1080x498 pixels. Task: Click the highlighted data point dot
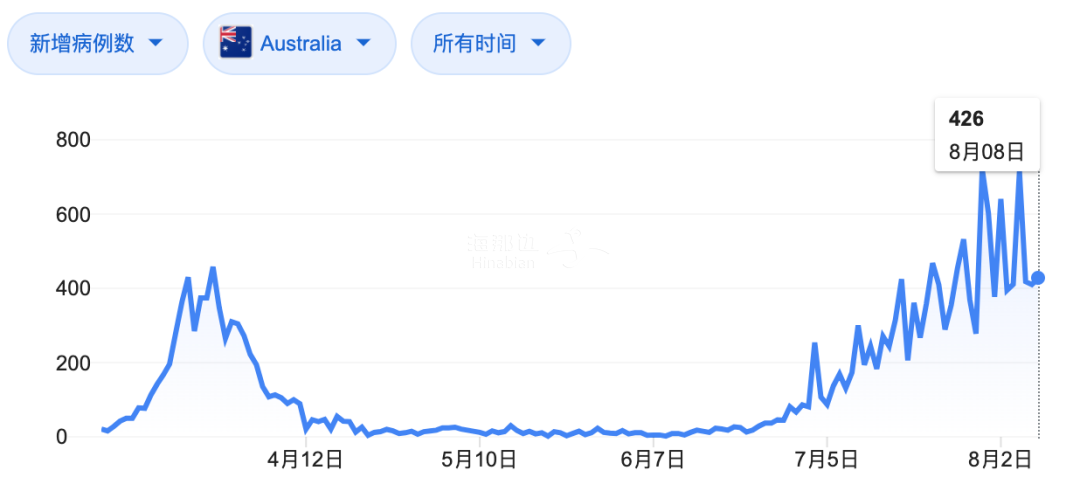click(1038, 278)
